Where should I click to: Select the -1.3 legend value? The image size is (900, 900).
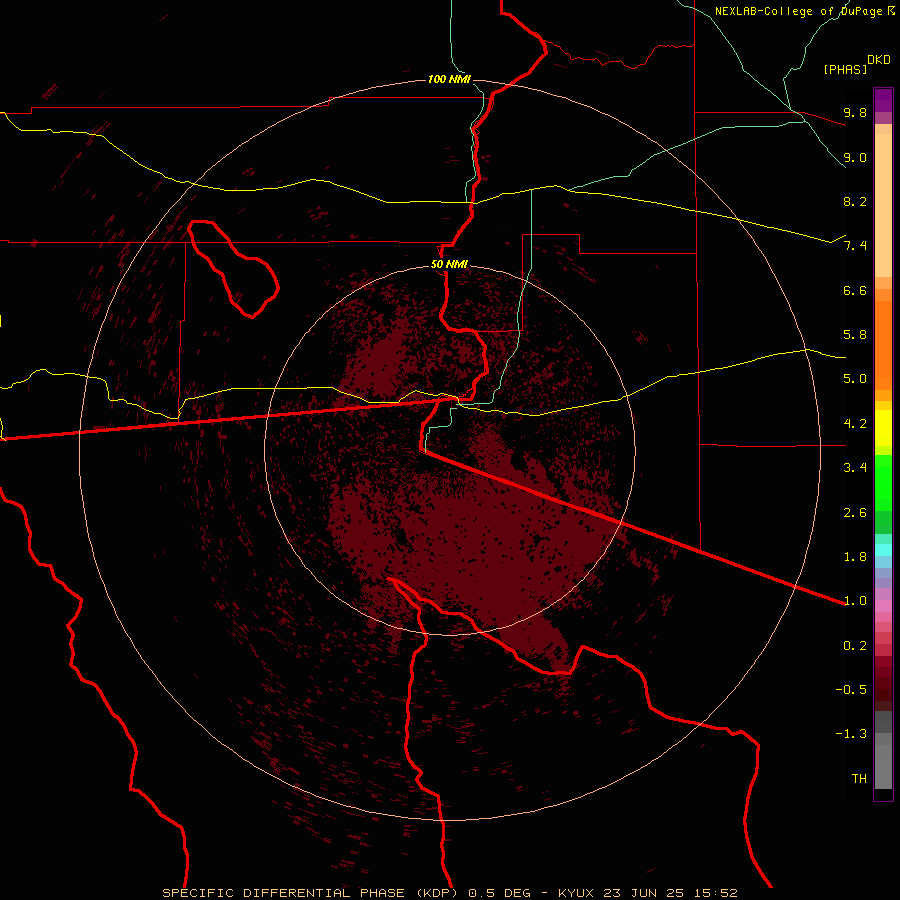[851, 734]
